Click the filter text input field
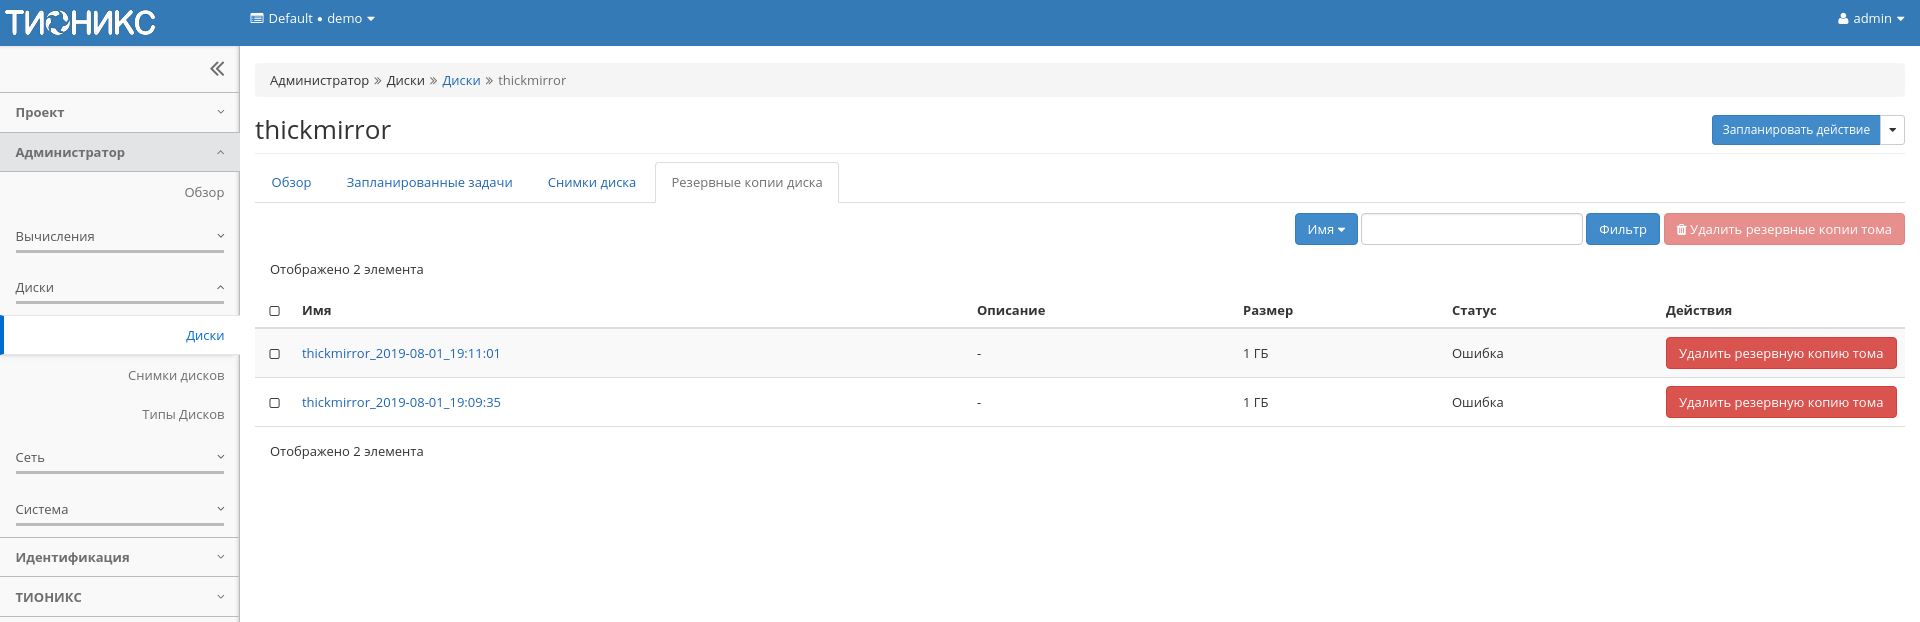 pyautogui.click(x=1471, y=230)
